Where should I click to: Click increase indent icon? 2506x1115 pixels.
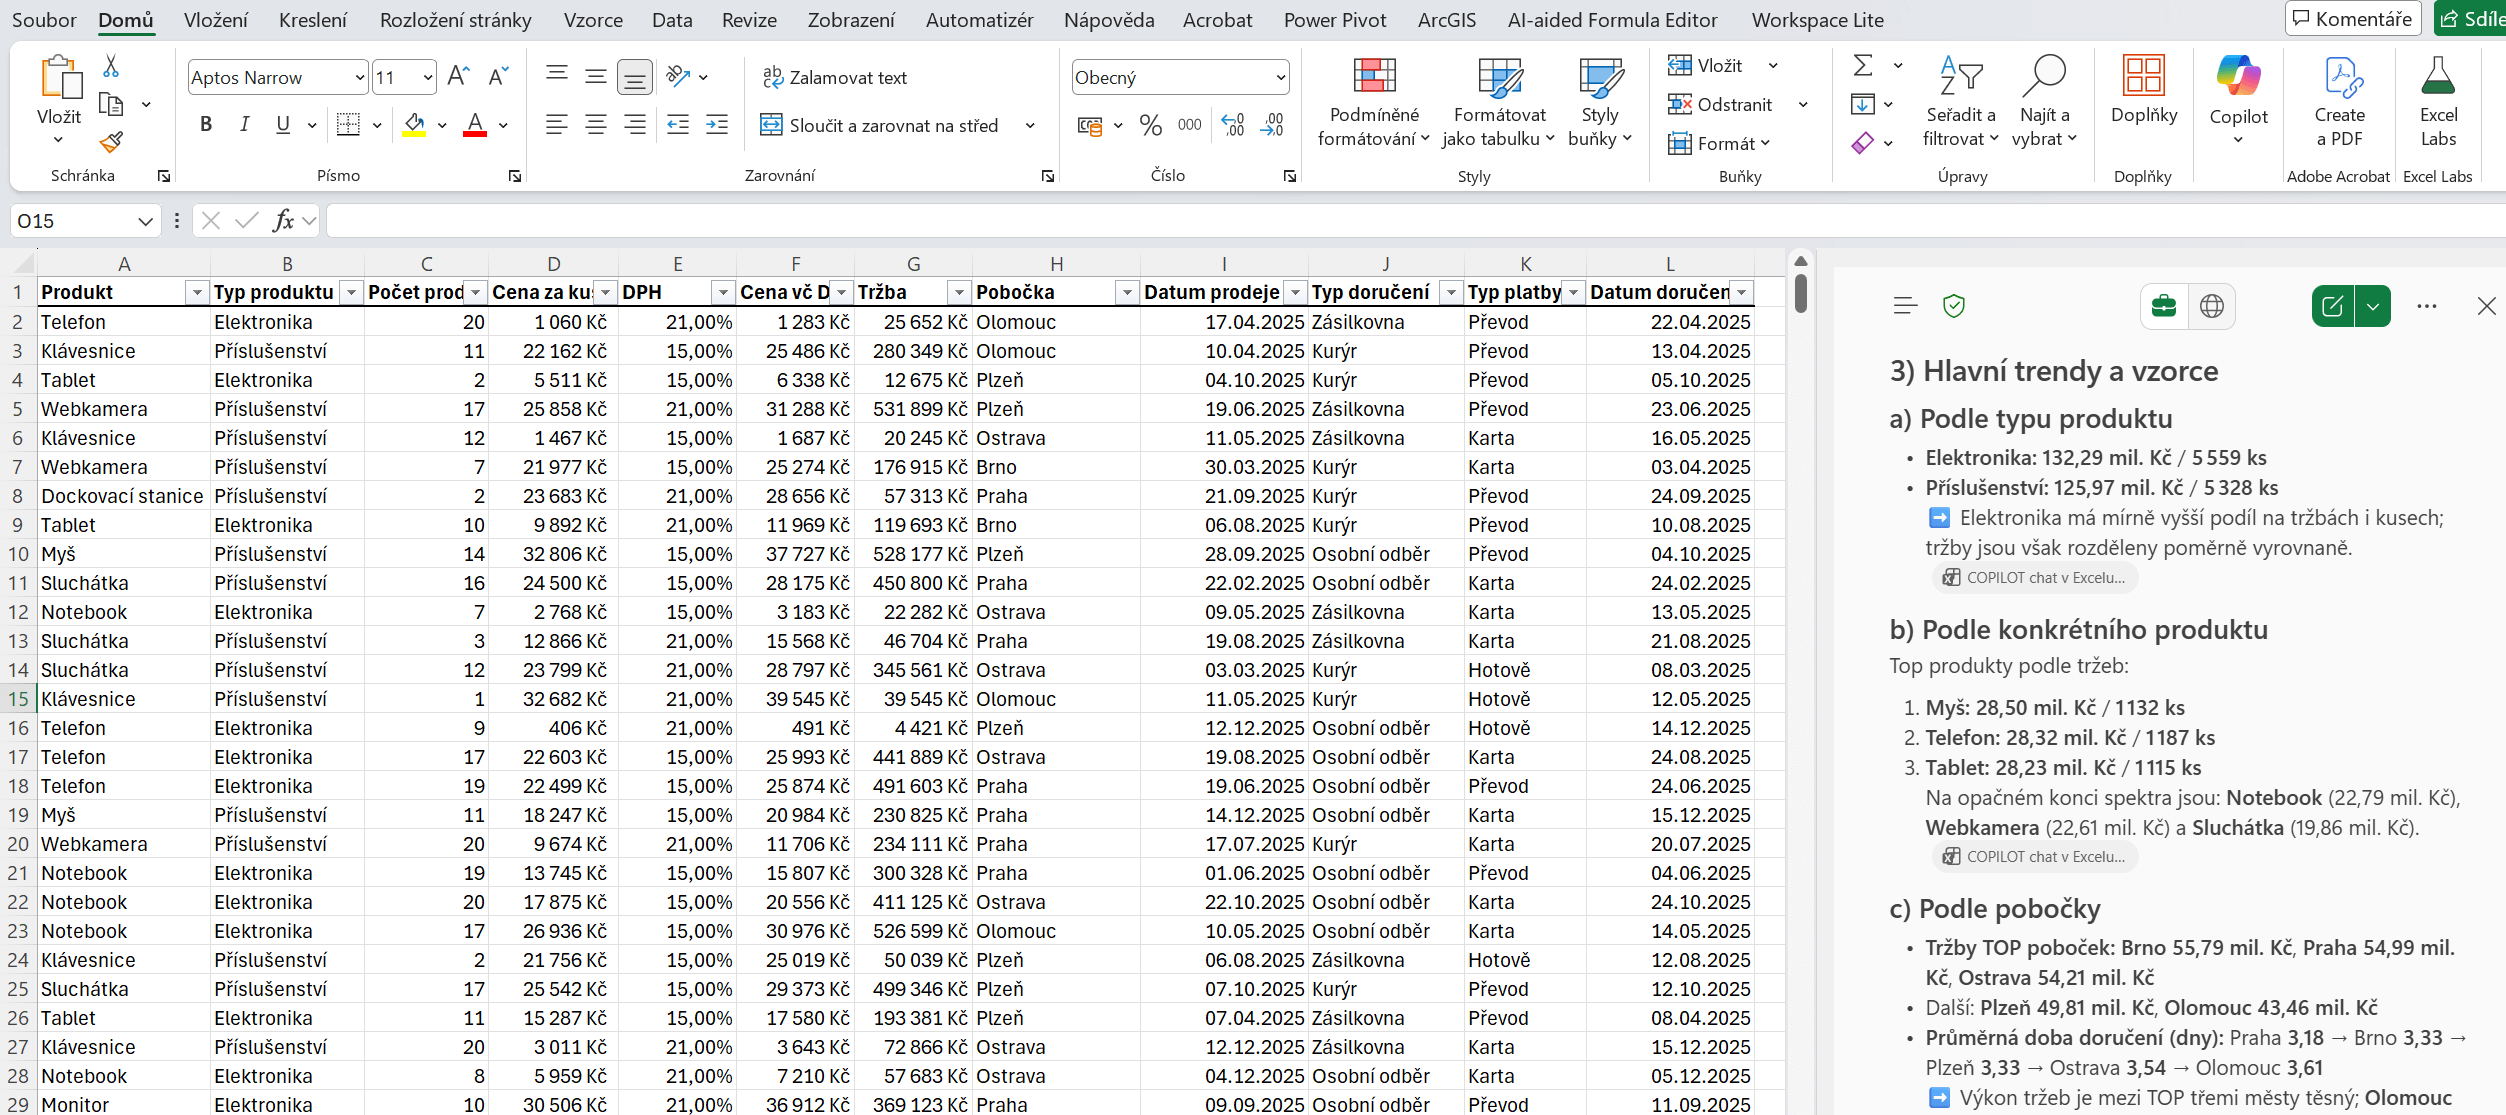[x=717, y=125]
